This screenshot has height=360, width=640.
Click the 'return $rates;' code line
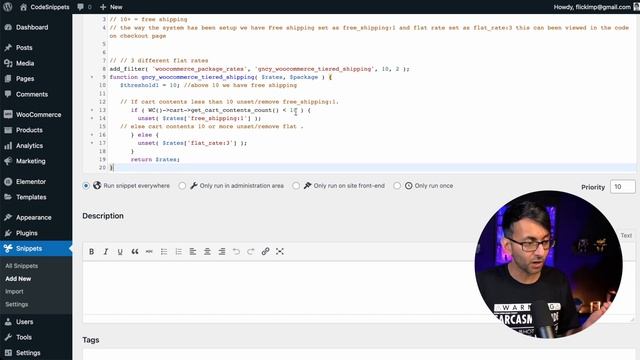pos(155,160)
